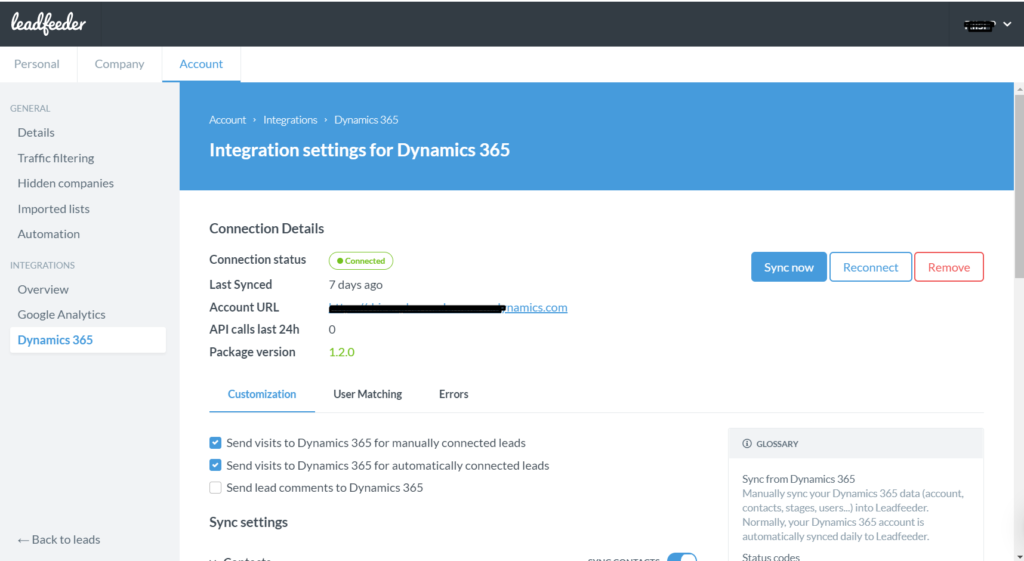
Task: Click Back to leads link
Action: coord(59,539)
